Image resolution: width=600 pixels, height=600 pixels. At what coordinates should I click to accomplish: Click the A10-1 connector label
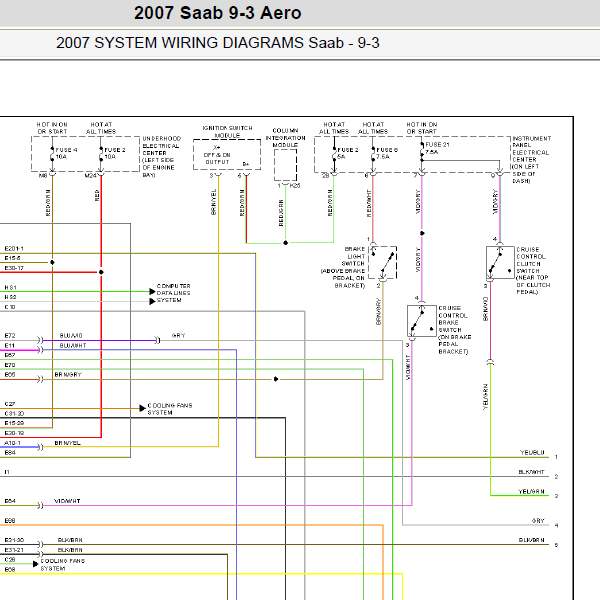coord(12,443)
